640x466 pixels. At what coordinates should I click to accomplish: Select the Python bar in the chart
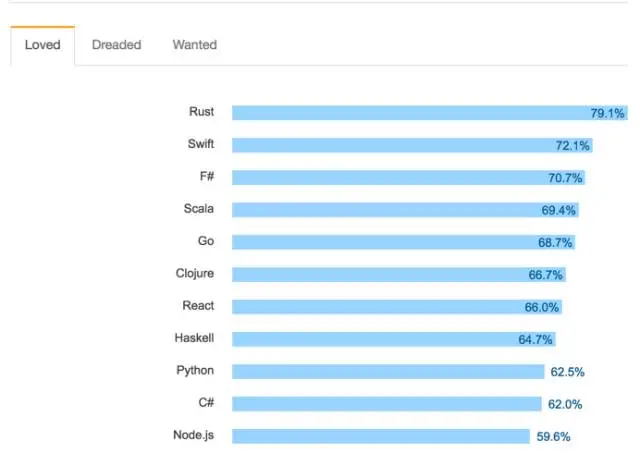pyautogui.click(x=388, y=371)
